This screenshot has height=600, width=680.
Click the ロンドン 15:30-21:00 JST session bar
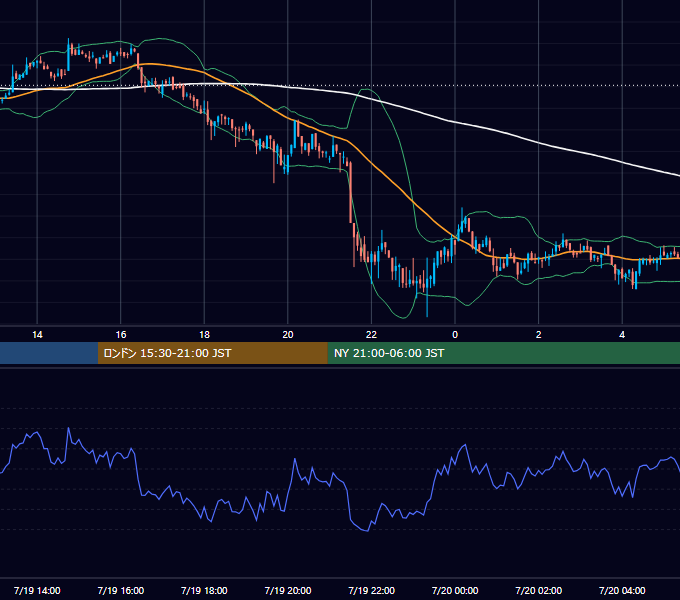[x=212, y=353]
